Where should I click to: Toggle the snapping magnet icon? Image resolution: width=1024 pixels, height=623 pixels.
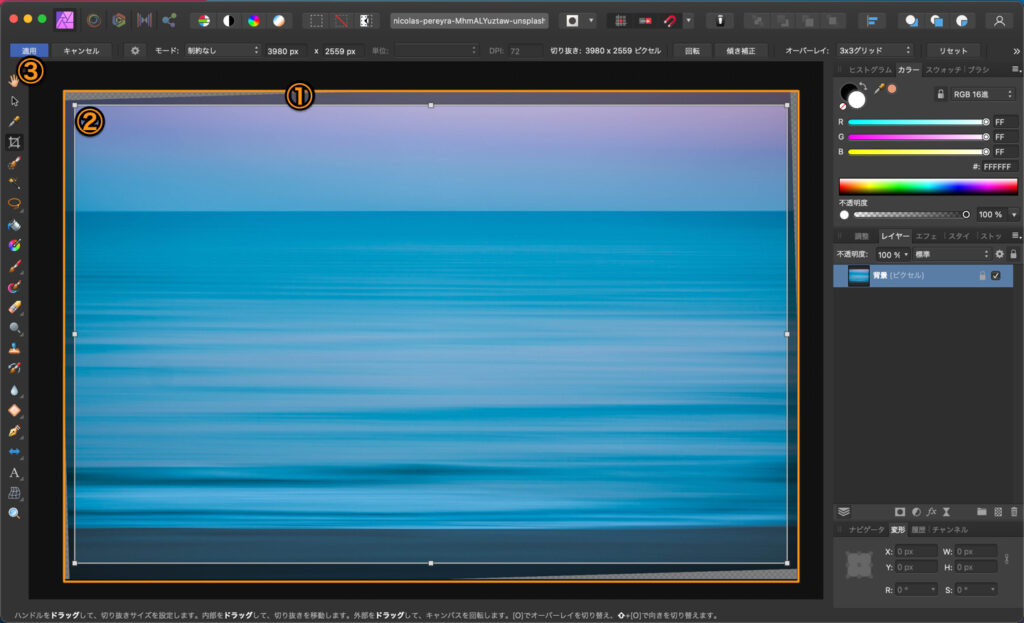coord(670,20)
